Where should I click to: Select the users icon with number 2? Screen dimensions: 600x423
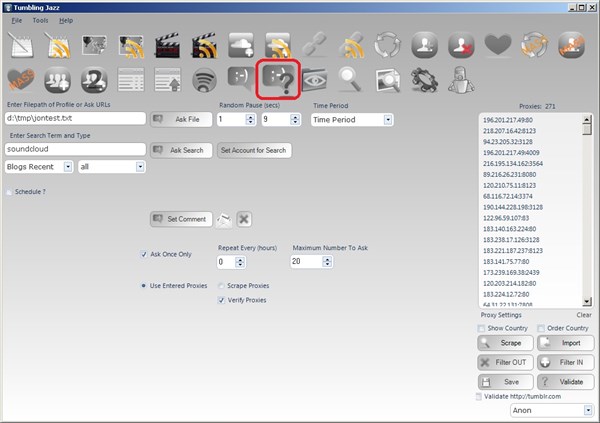click(94, 80)
